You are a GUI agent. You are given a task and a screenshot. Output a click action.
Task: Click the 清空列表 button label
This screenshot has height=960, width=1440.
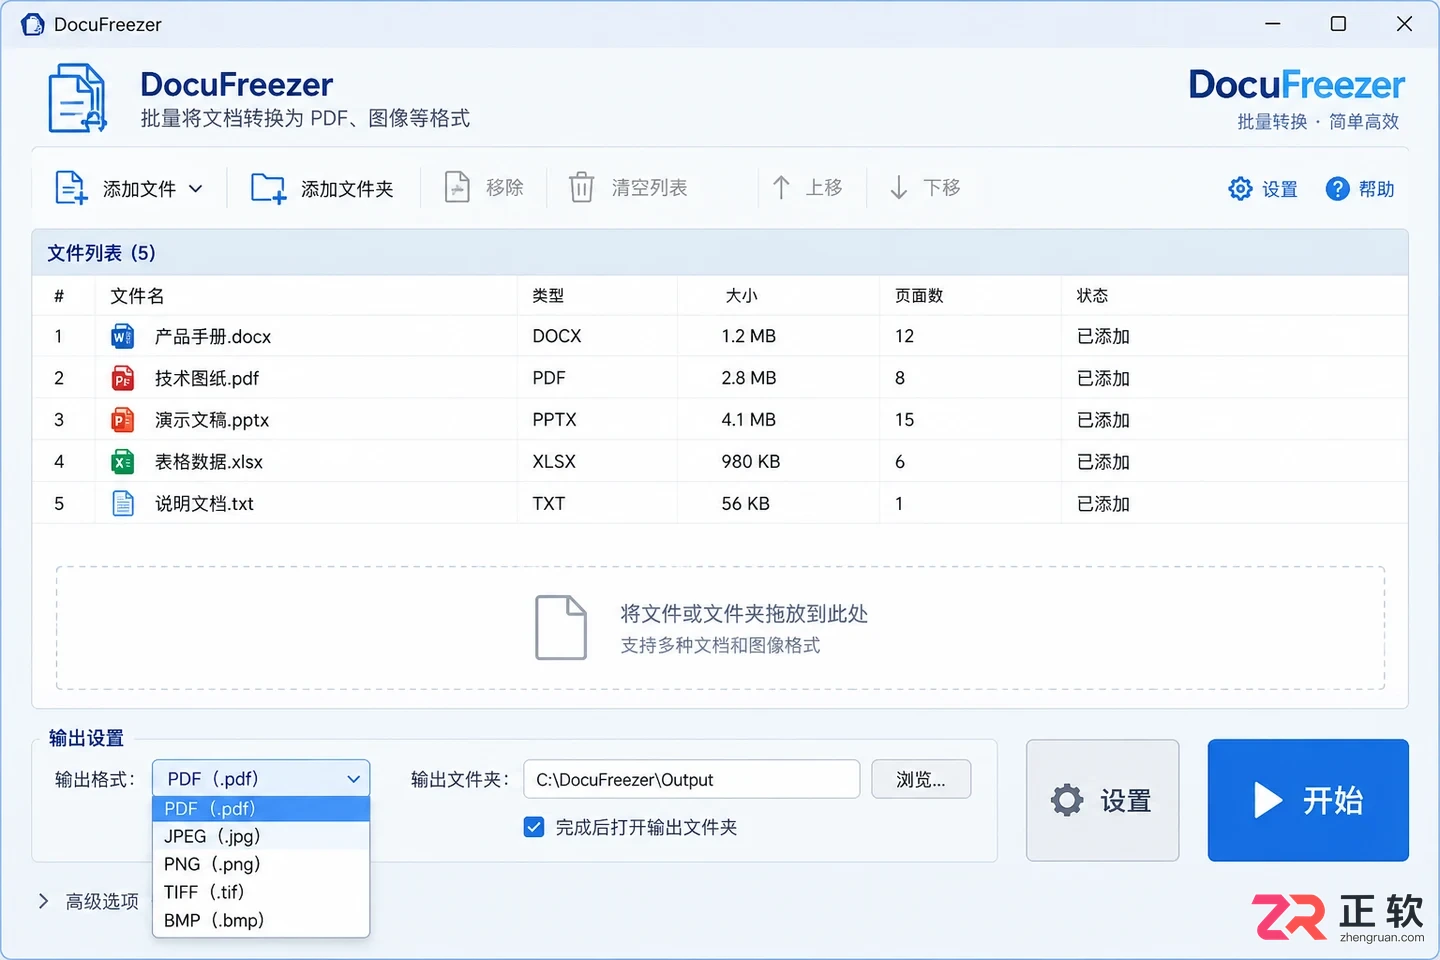tap(650, 188)
